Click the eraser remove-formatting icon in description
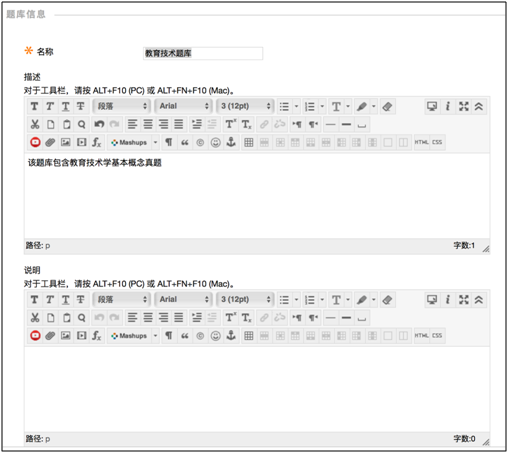 387,107
